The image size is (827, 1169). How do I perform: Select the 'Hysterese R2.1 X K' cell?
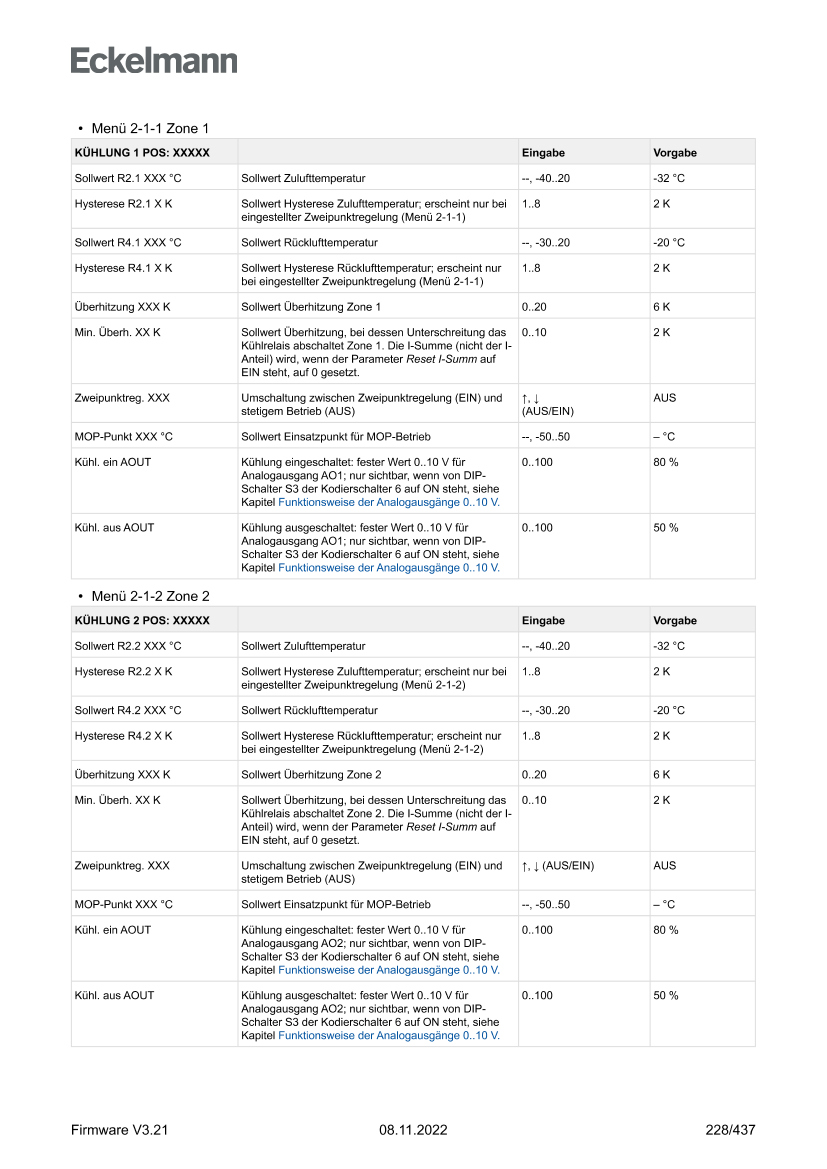click(123, 203)
